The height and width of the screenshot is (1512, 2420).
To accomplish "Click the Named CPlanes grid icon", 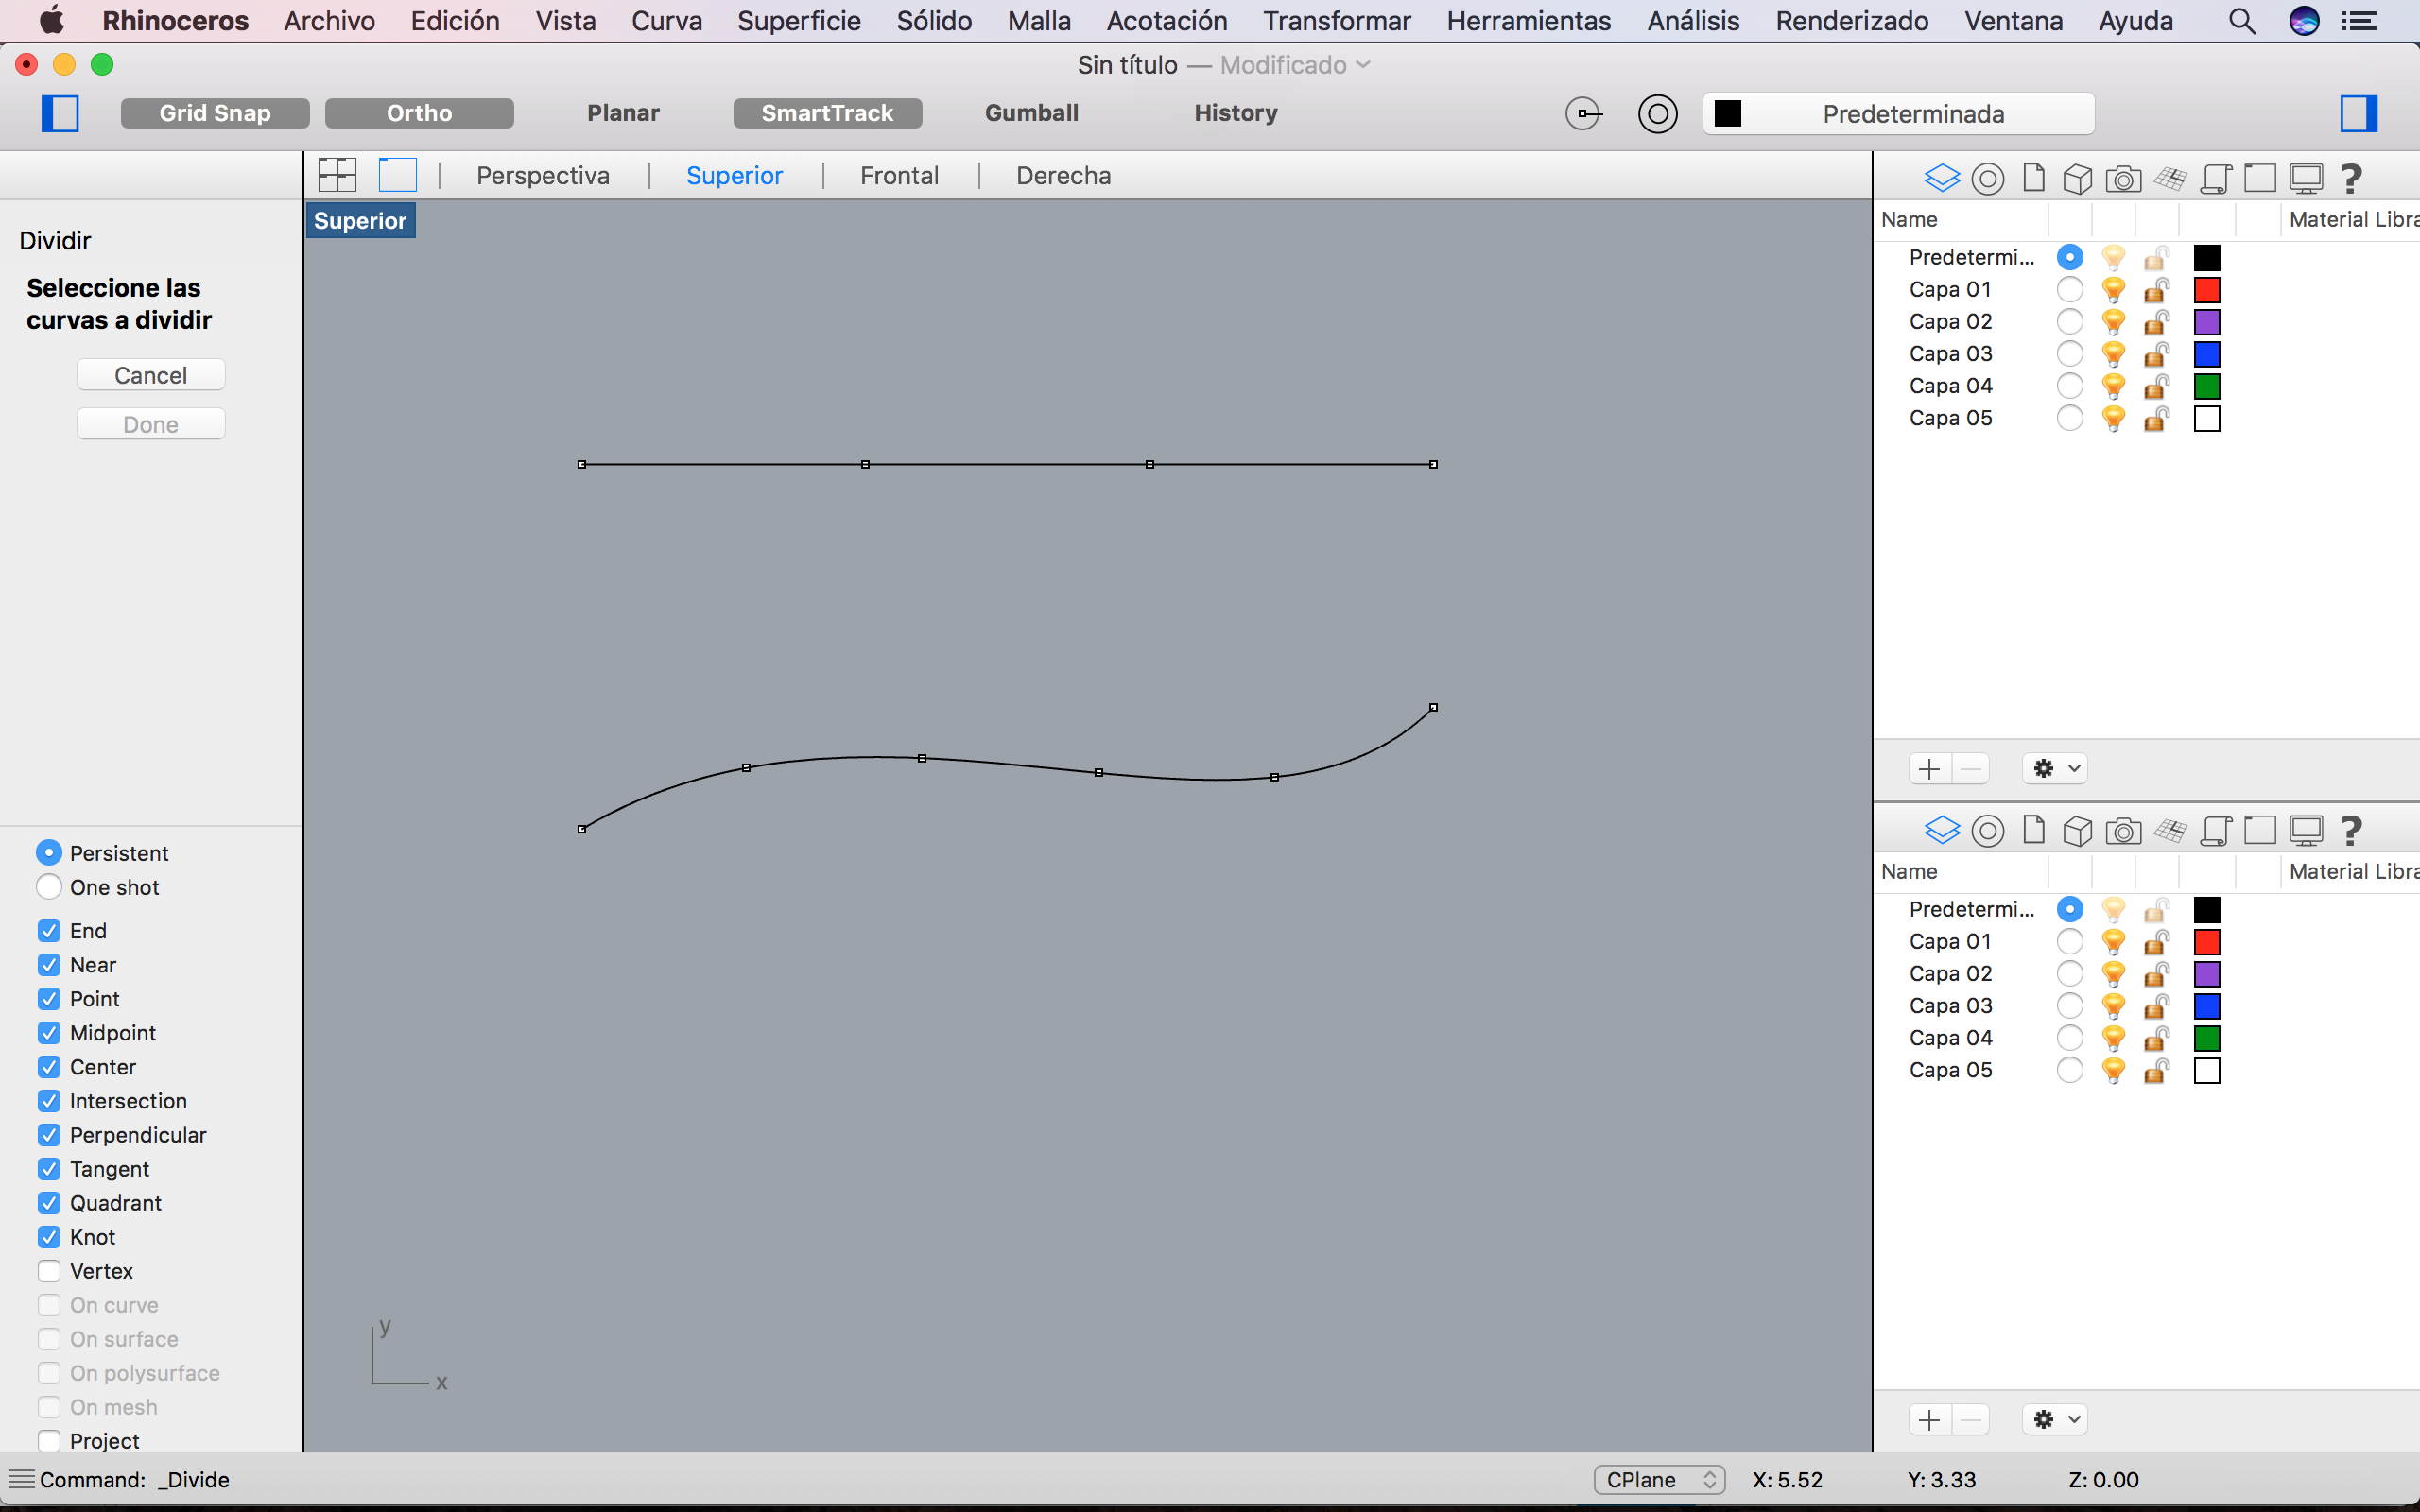I will click(x=2170, y=177).
